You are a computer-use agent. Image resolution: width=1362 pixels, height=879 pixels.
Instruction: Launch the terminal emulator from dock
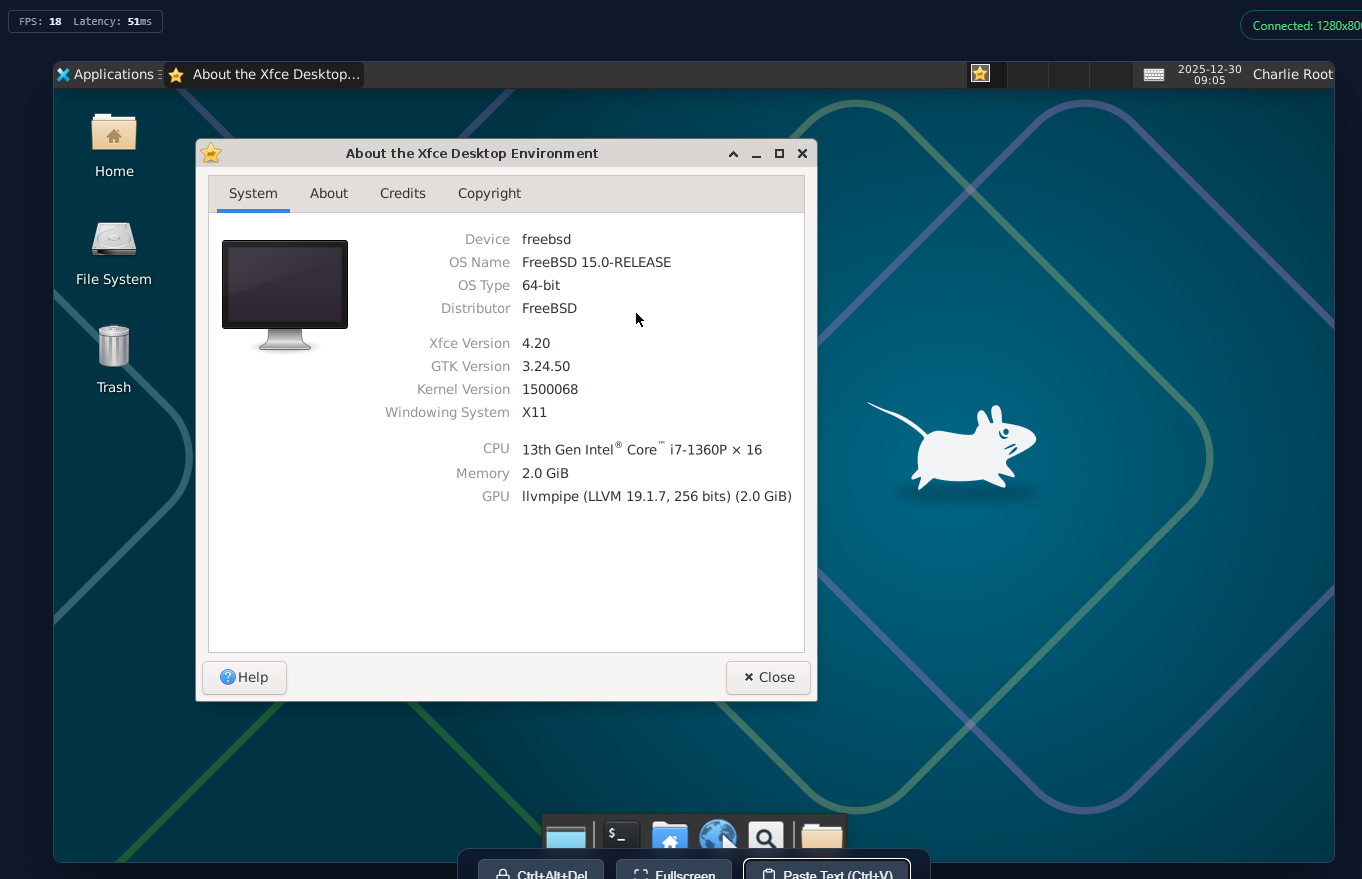click(621, 834)
